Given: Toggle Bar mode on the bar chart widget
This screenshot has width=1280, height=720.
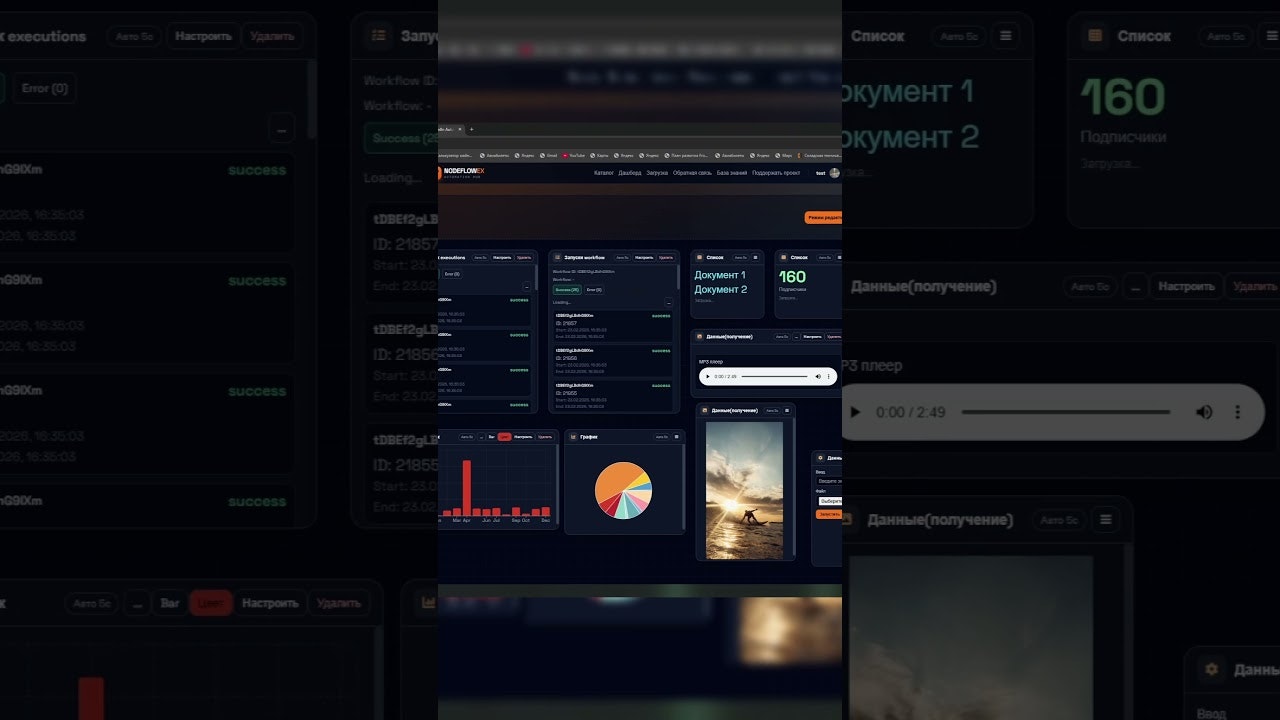Looking at the screenshot, I should tap(490, 436).
